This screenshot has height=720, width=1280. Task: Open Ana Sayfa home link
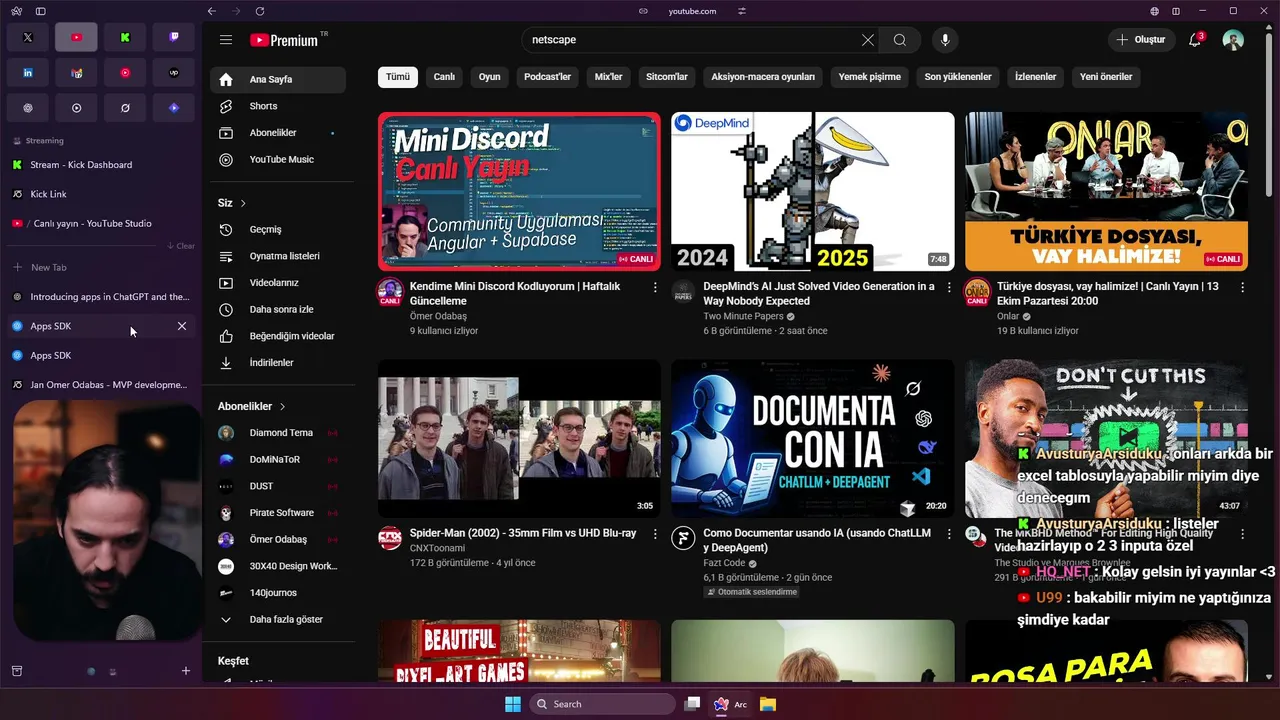(x=278, y=79)
